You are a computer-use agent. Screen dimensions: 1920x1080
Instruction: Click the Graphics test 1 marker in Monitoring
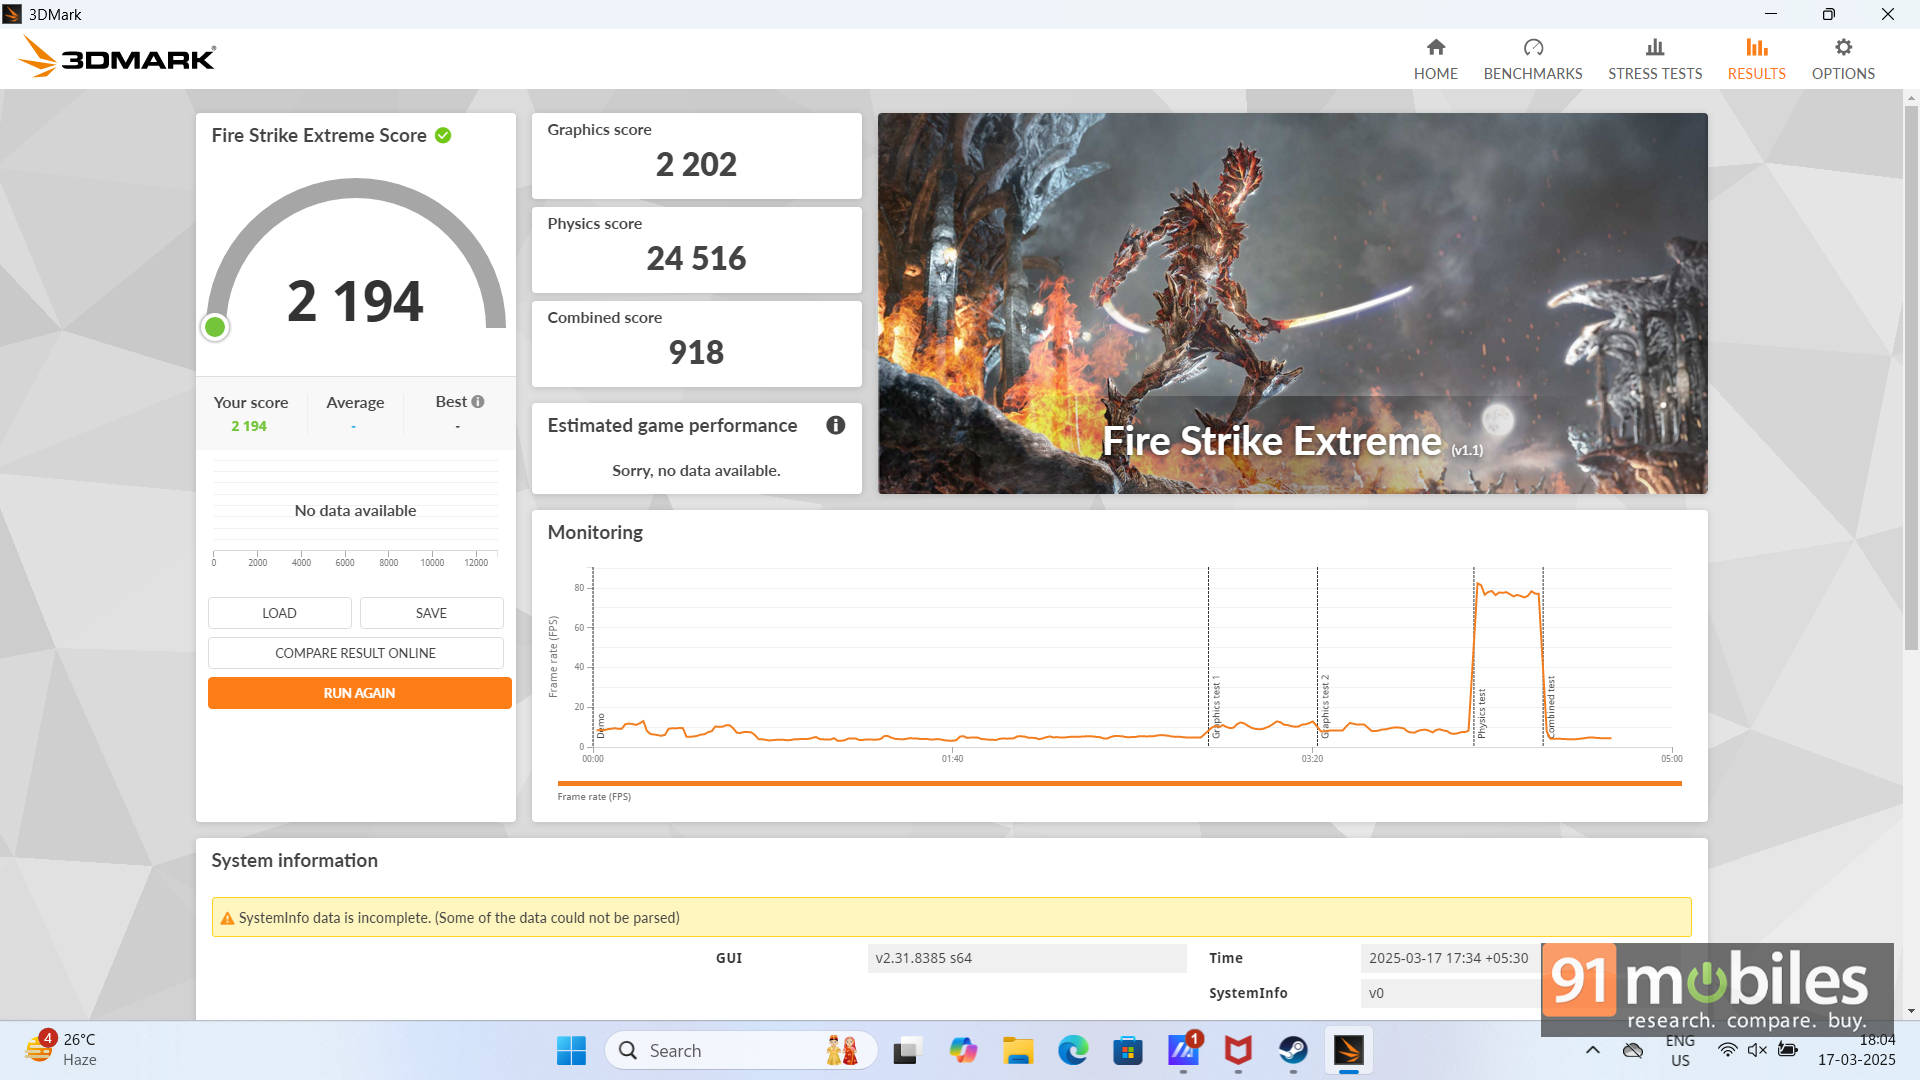[1216, 707]
